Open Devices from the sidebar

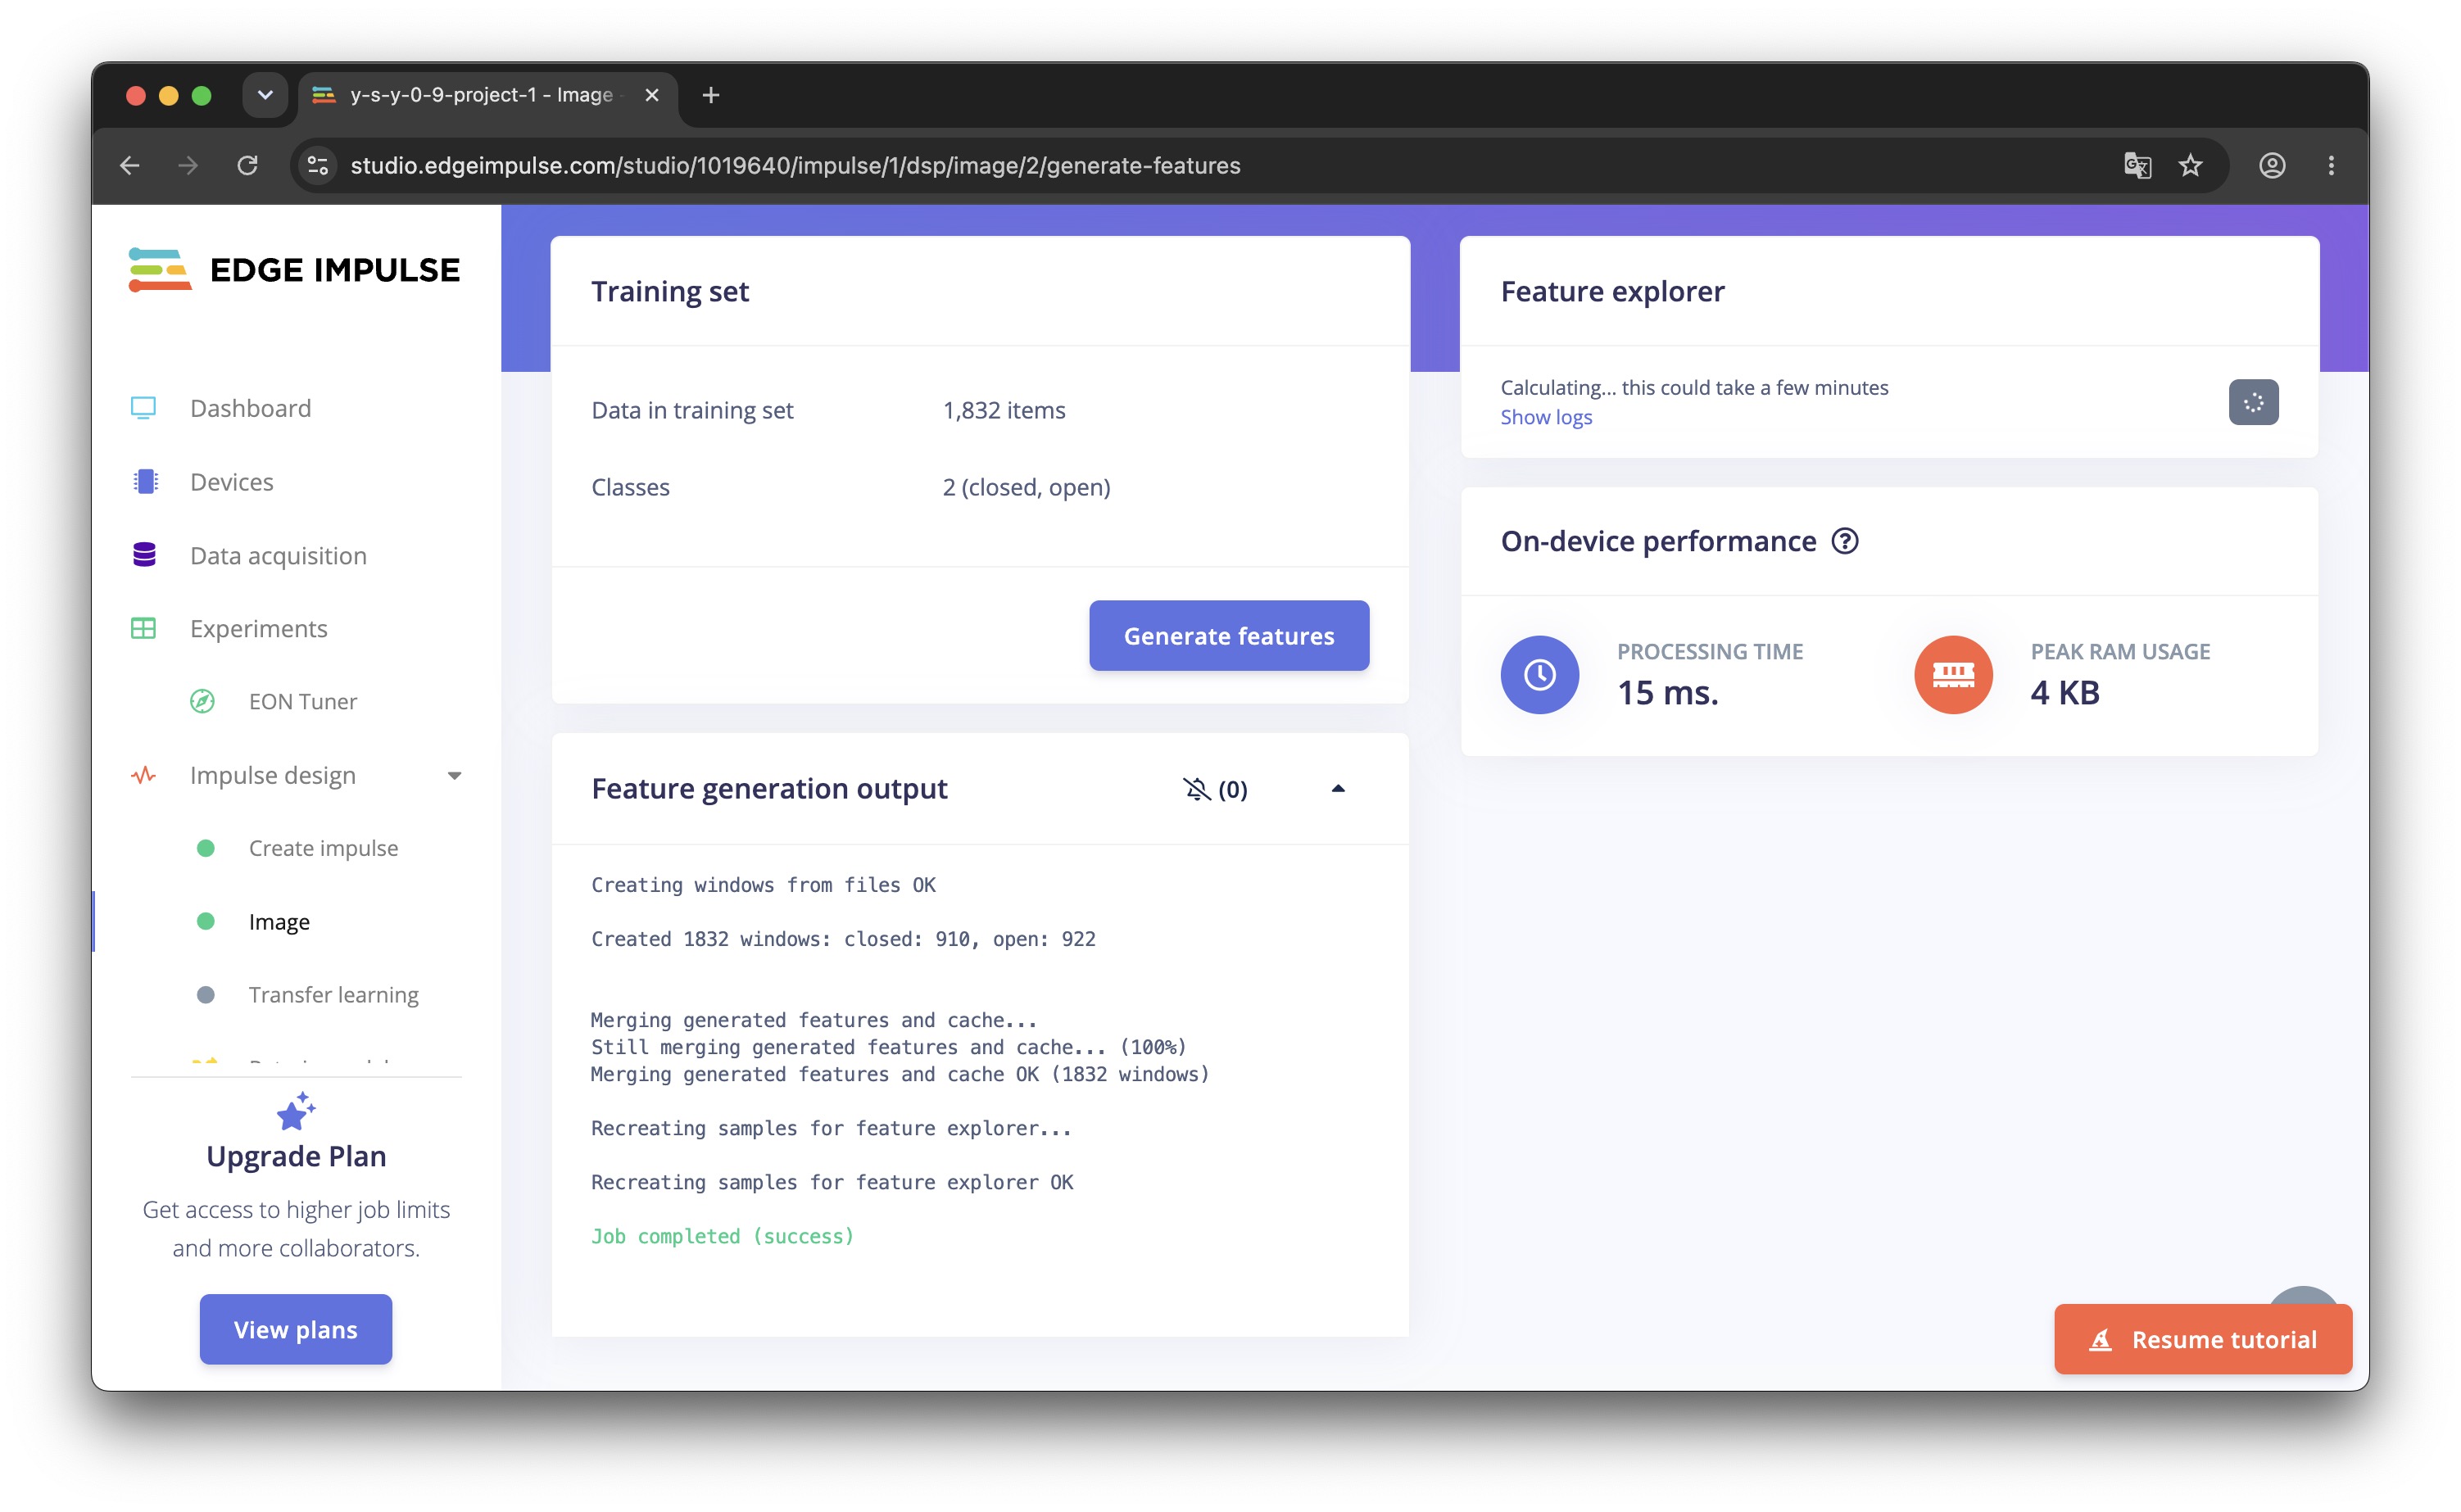[x=232, y=482]
